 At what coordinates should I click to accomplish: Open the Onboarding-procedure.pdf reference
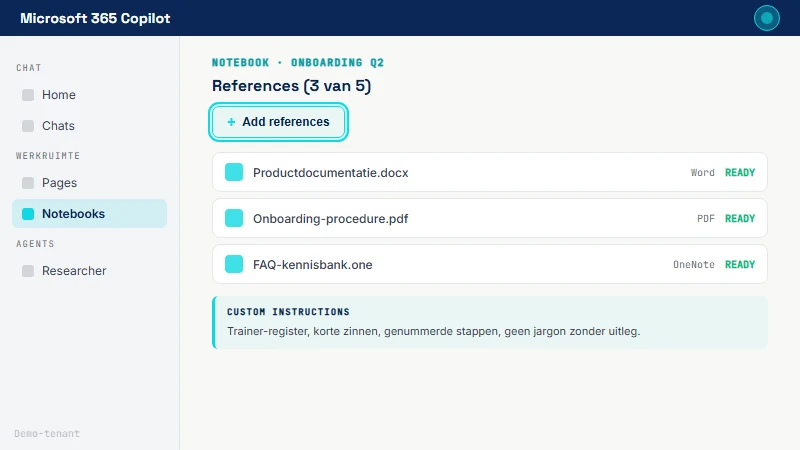click(x=490, y=218)
